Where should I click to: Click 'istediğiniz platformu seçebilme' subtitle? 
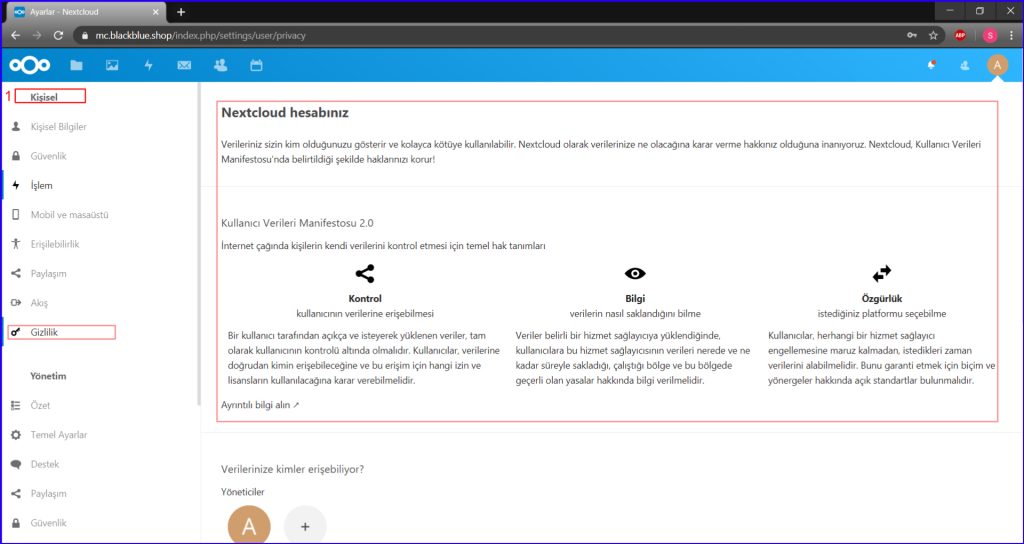coord(882,313)
